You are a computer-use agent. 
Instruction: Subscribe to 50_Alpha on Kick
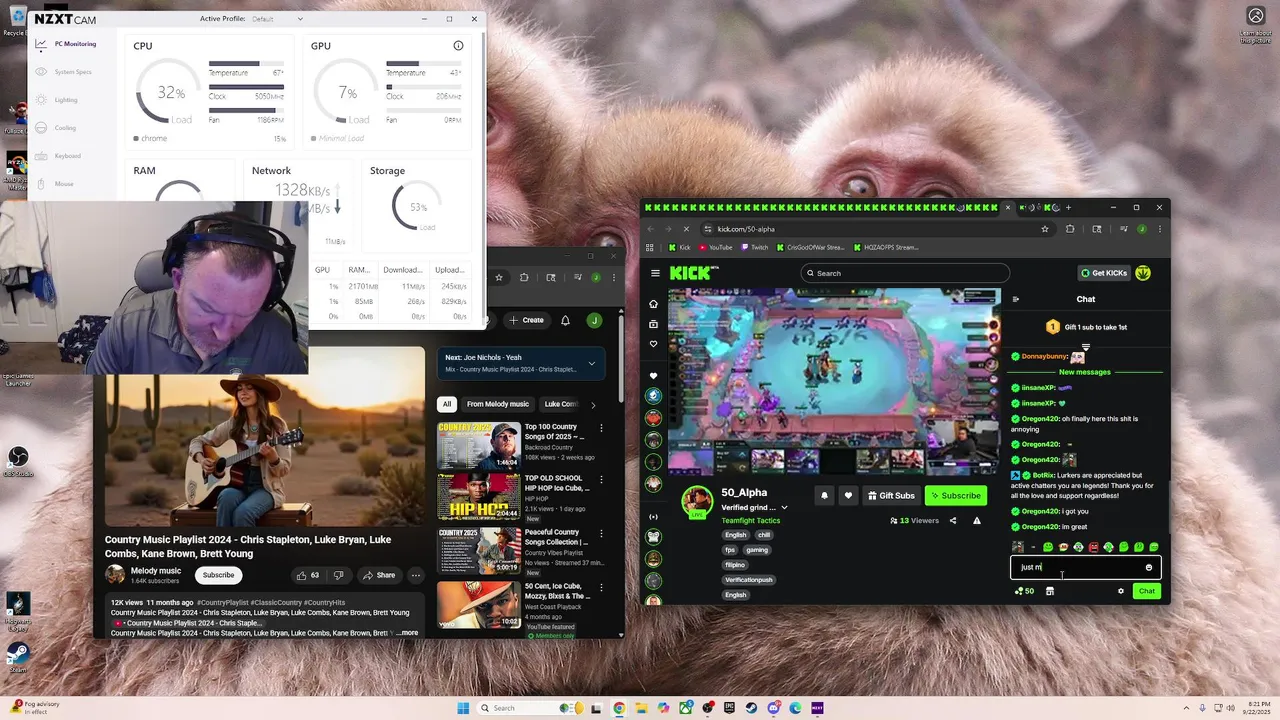[x=955, y=495]
